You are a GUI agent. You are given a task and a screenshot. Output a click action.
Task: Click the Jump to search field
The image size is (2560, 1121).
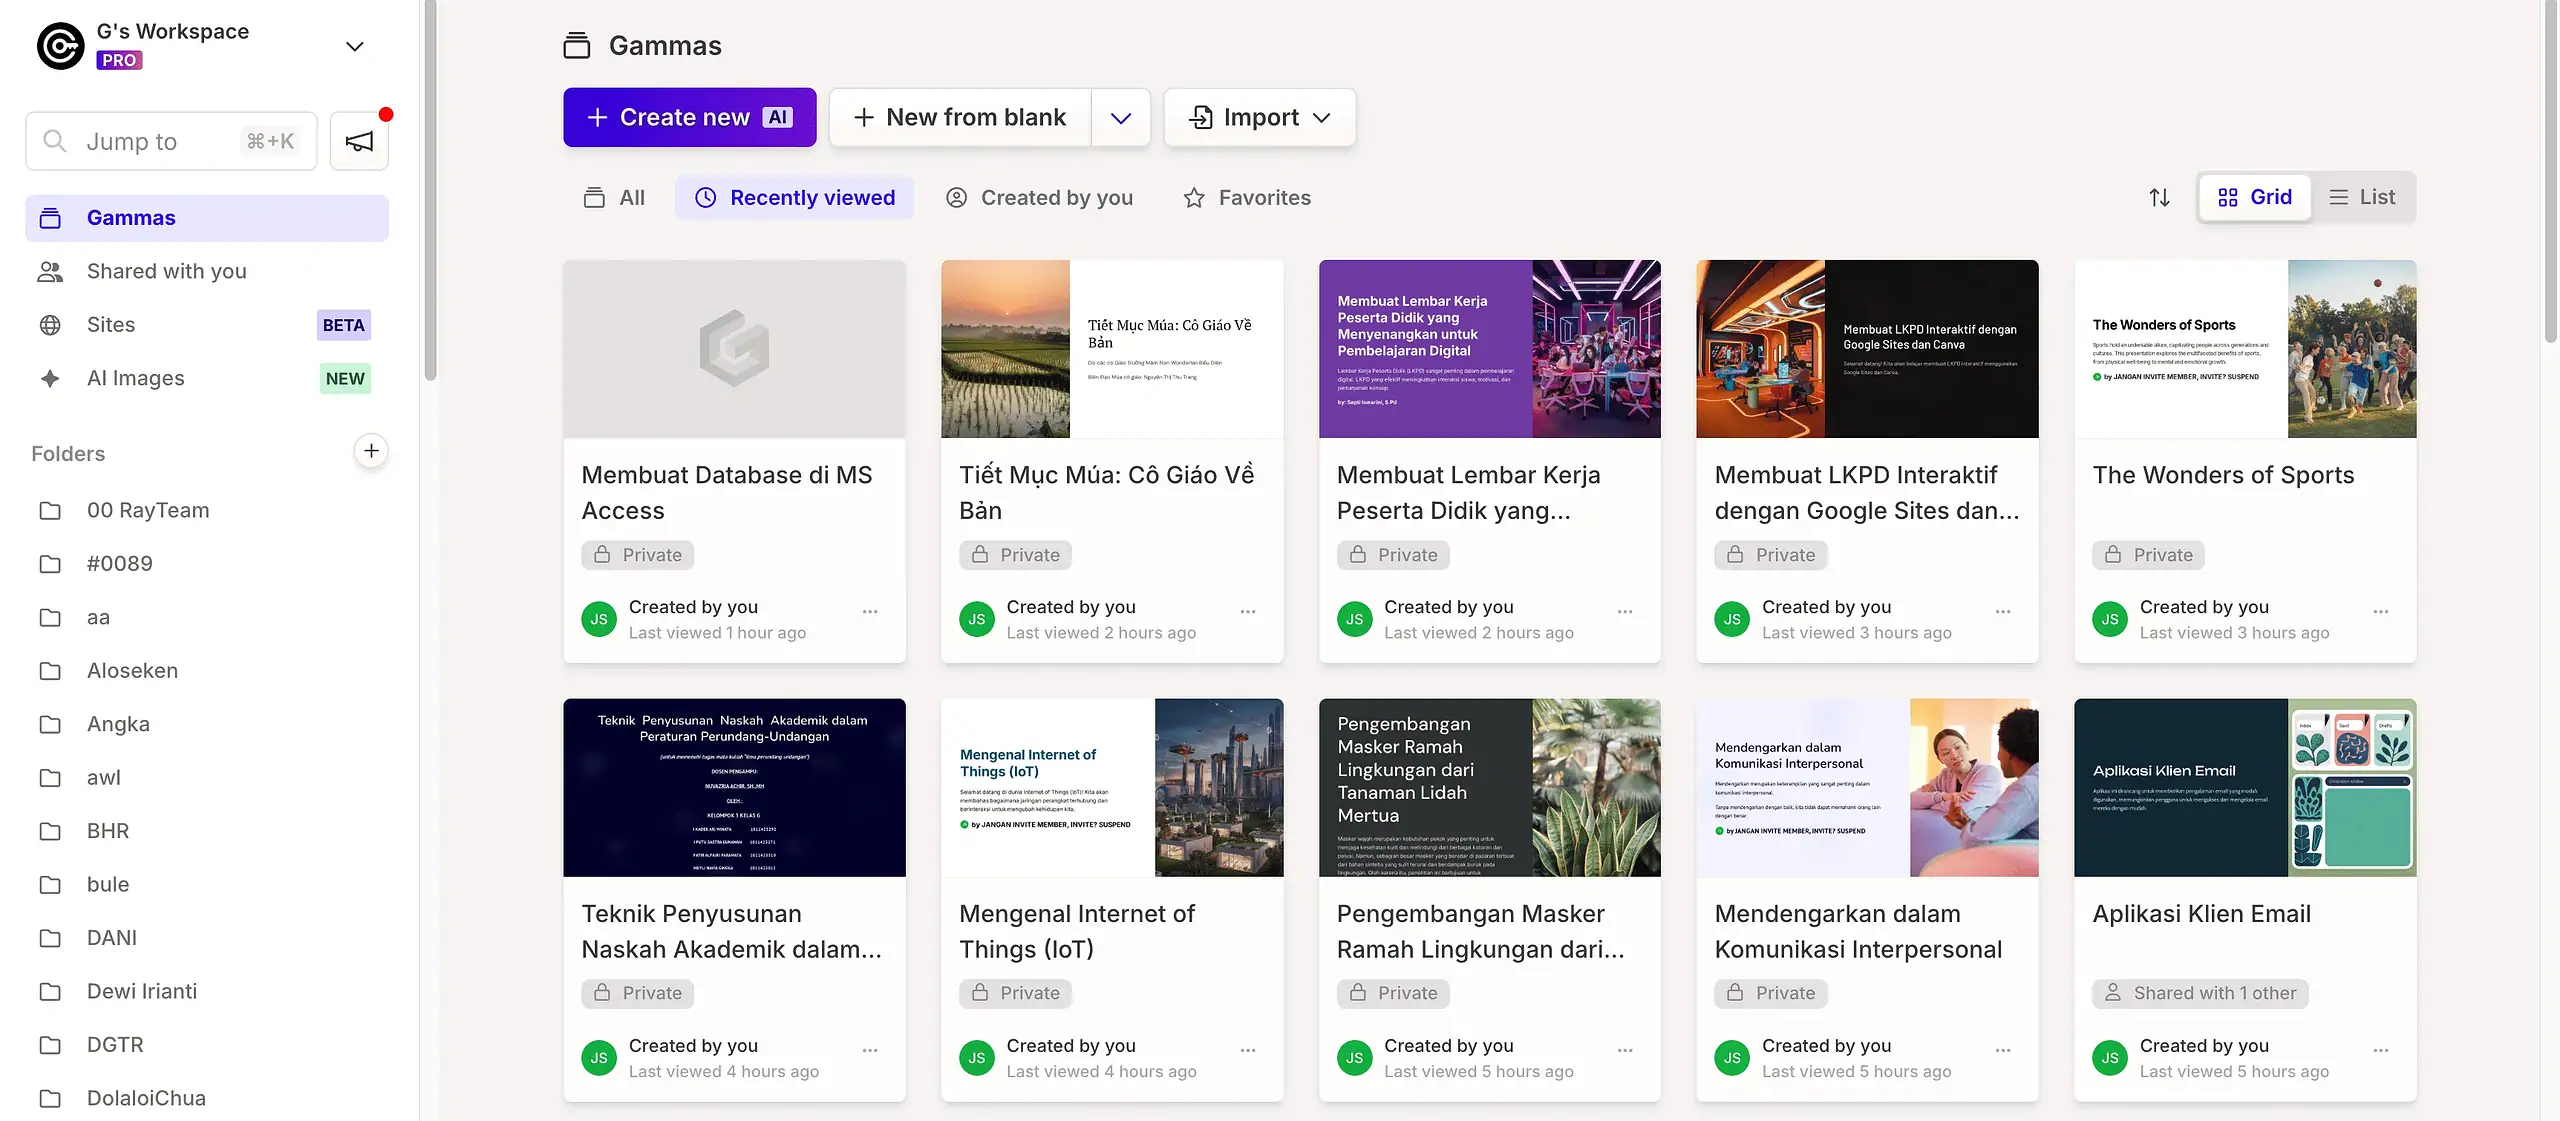pos(171,141)
